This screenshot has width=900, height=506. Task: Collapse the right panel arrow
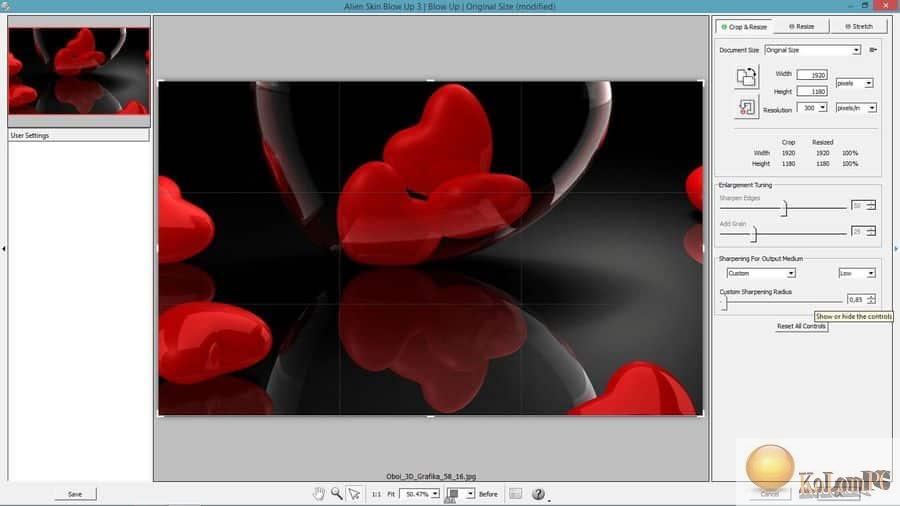[896, 249]
